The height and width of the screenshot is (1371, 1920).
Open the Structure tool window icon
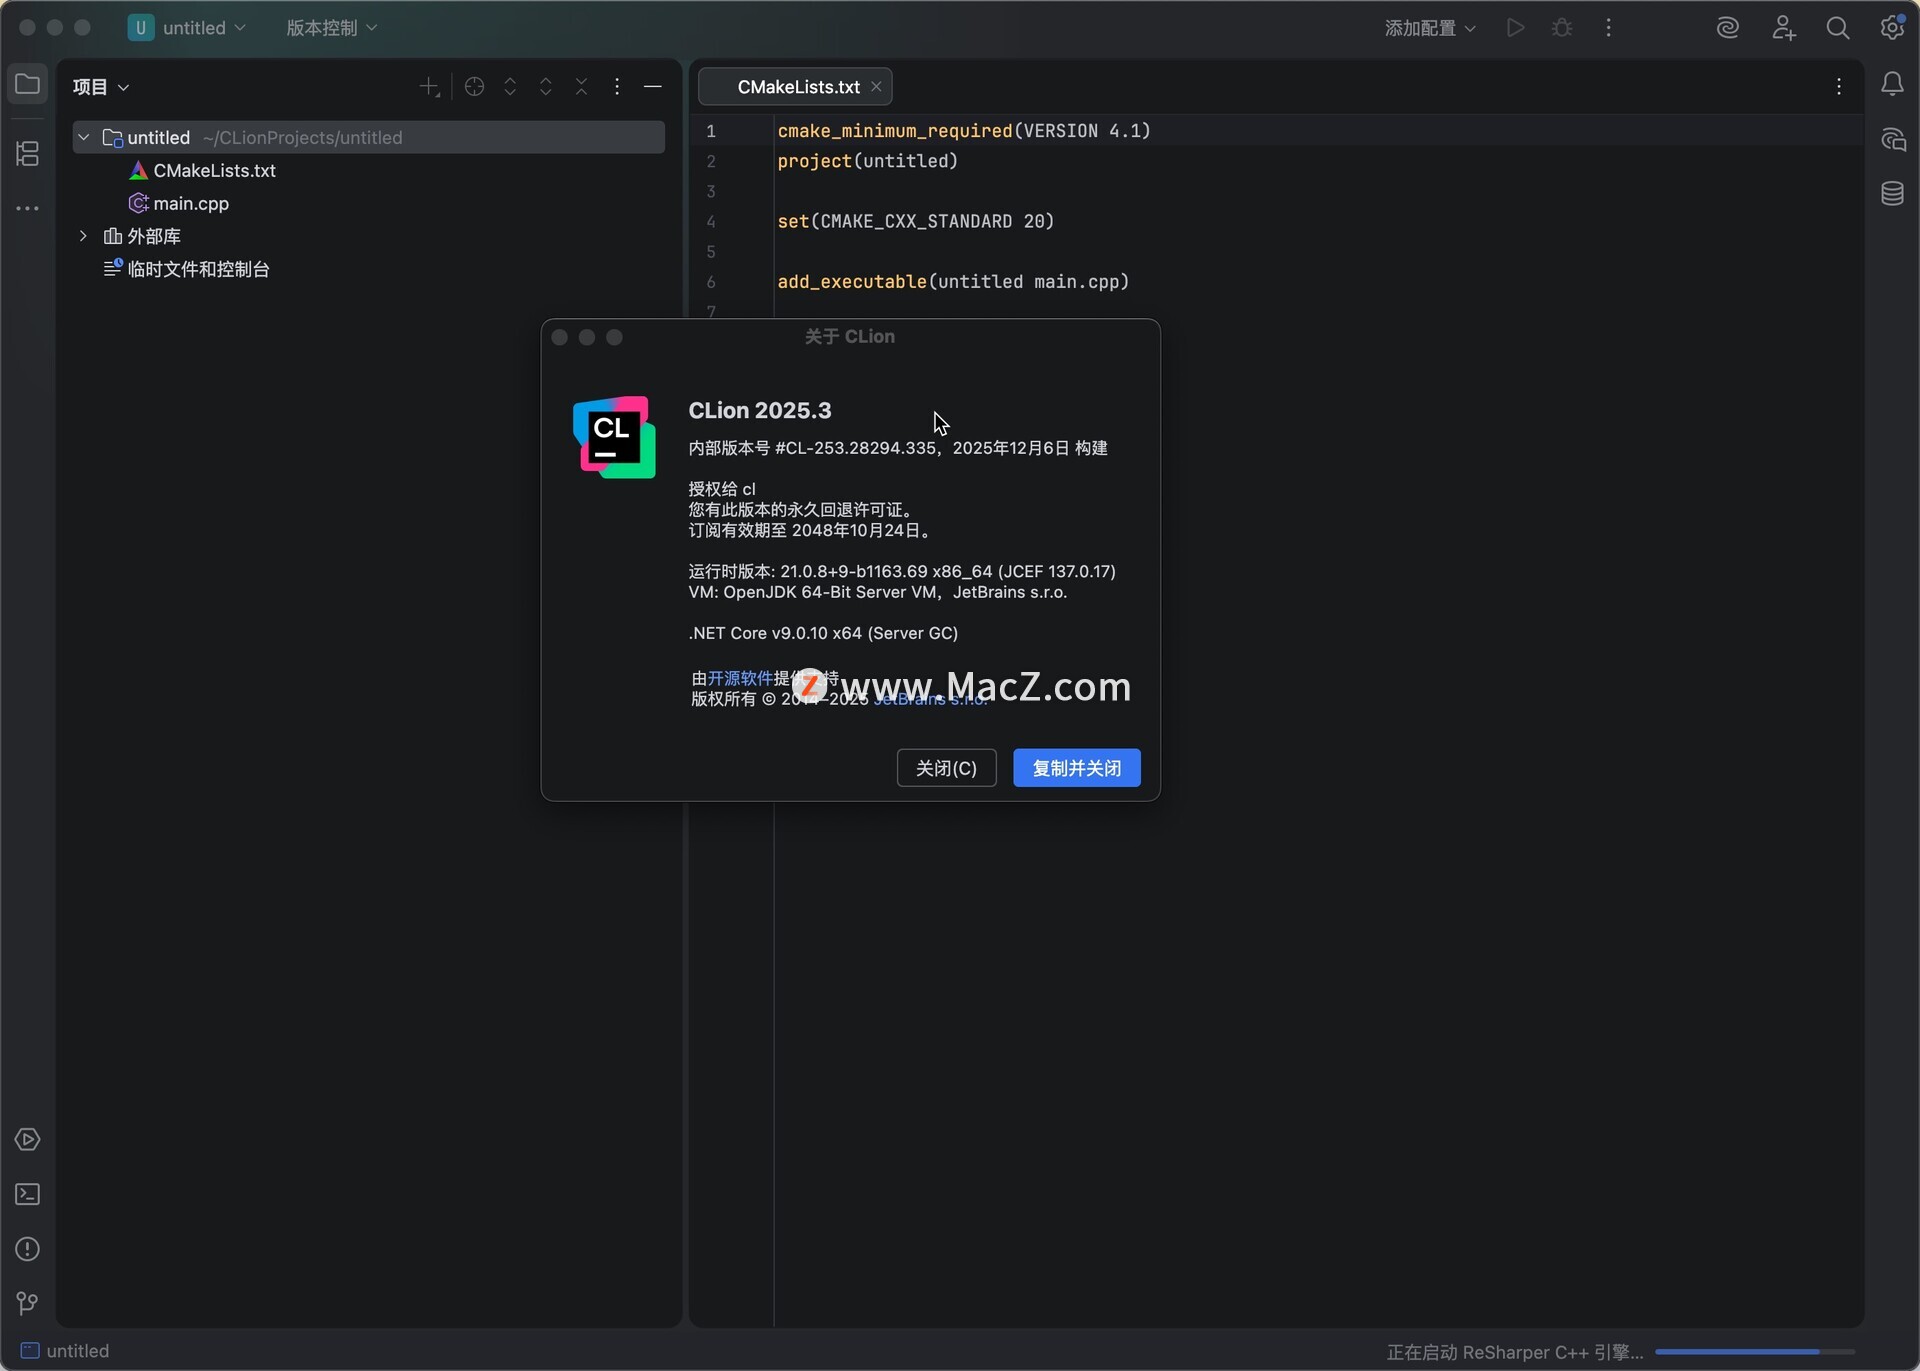pos(27,153)
